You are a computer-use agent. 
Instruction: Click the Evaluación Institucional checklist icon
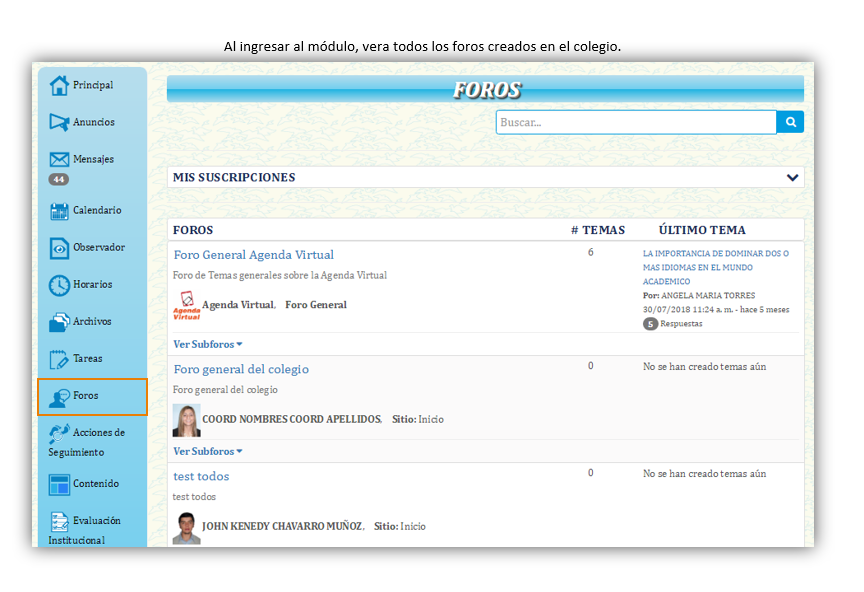(59, 521)
